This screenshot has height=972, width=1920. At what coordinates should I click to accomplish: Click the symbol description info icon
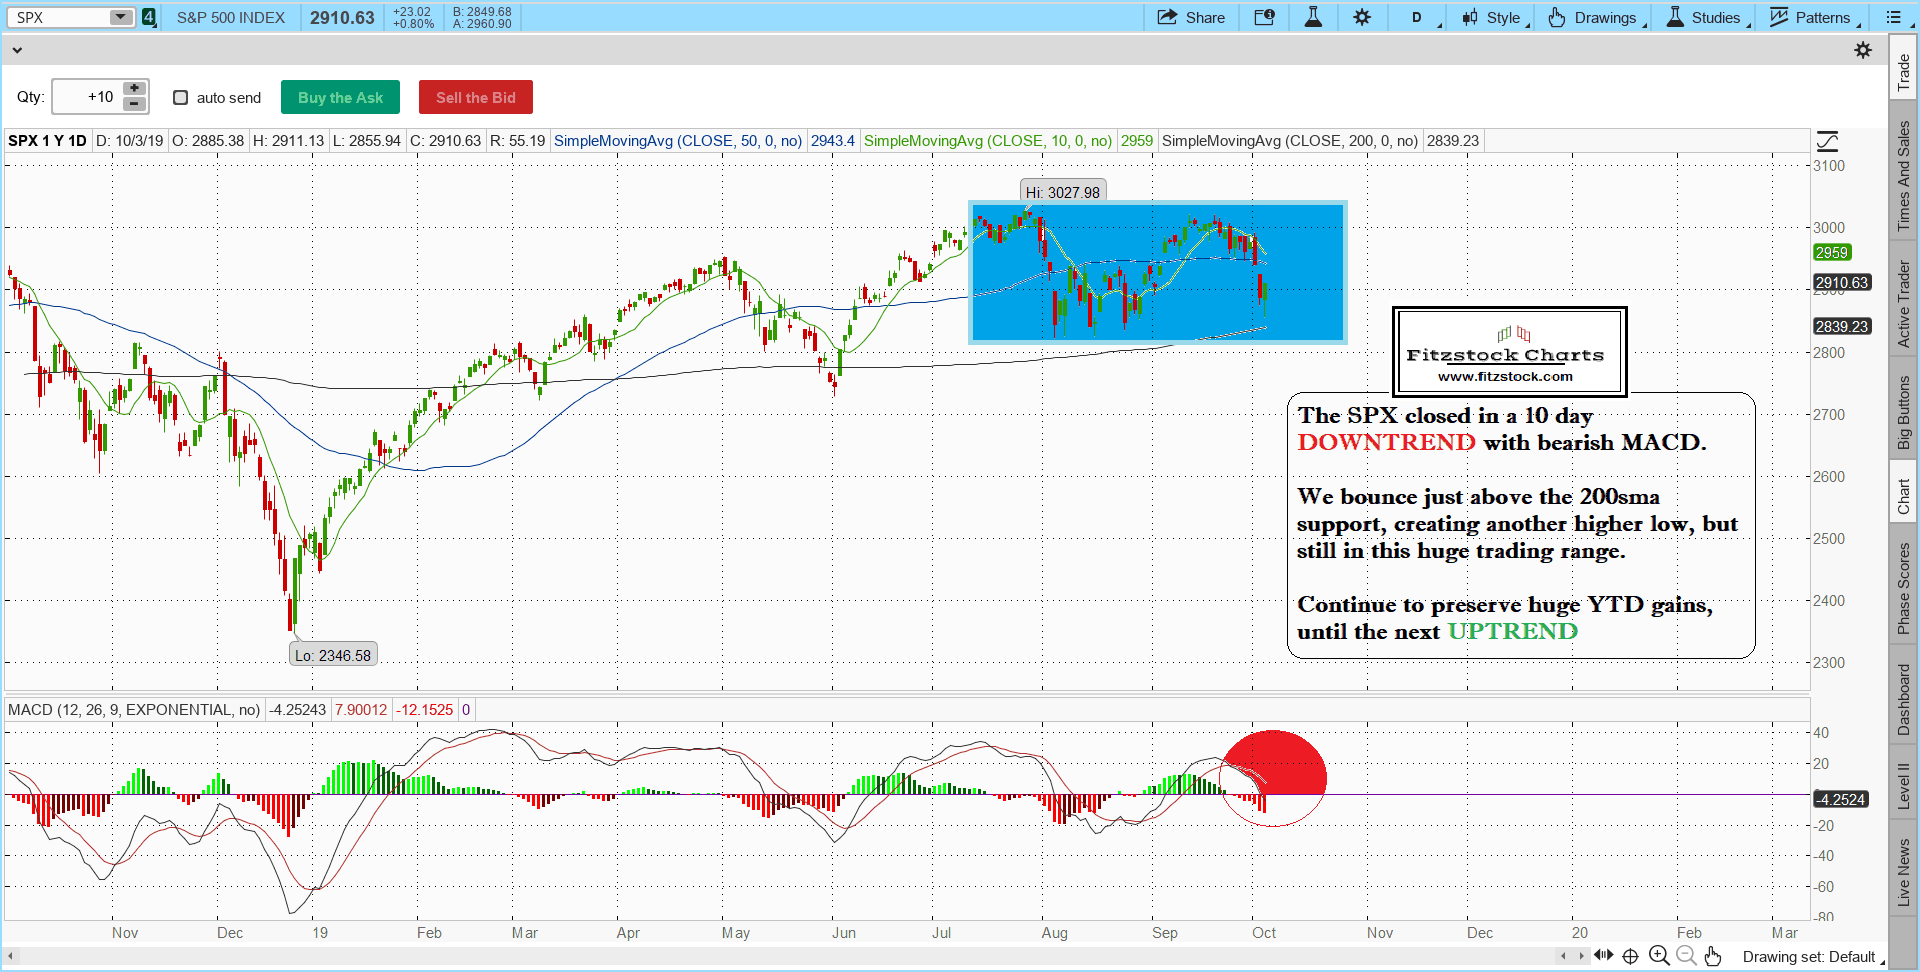[x=1264, y=17]
